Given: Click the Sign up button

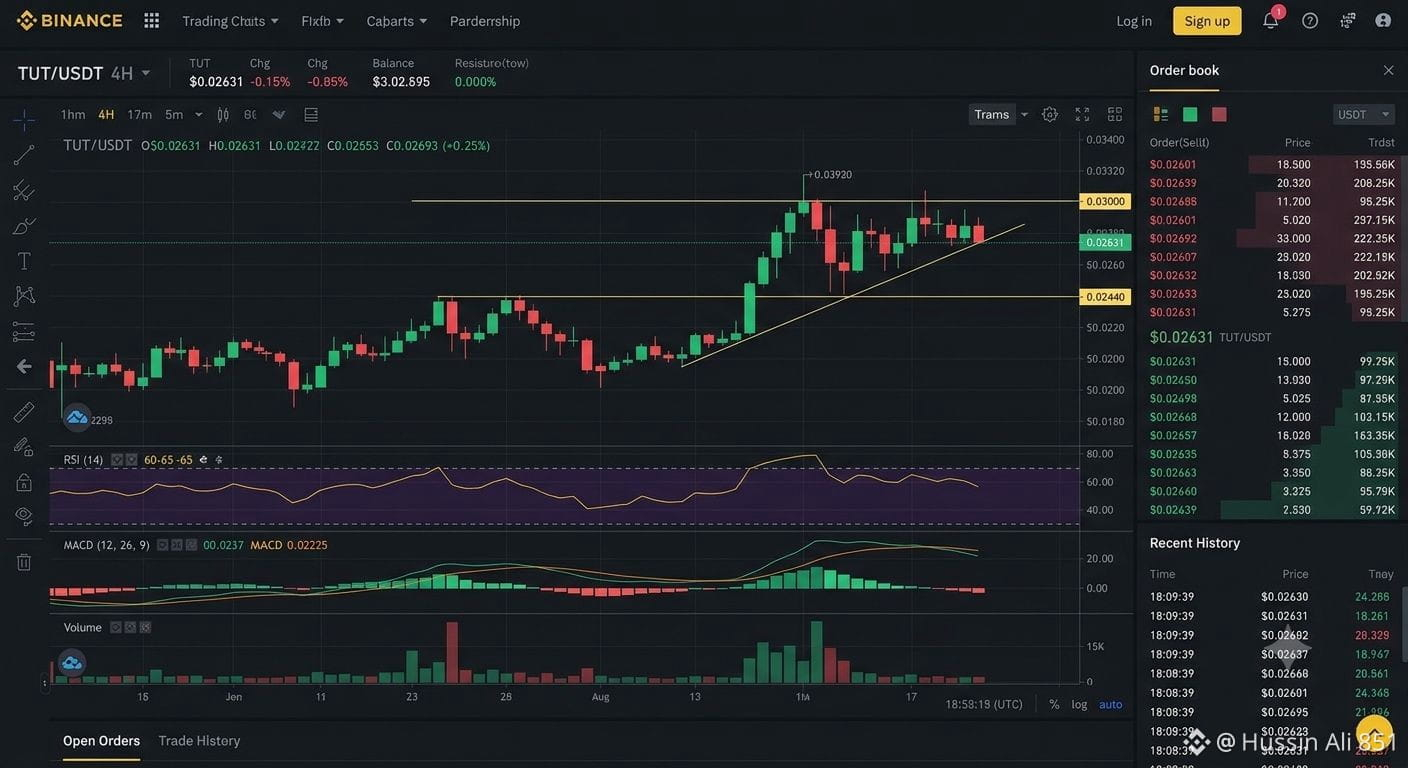Looking at the screenshot, I should pyautogui.click(x=1207, y=20).
